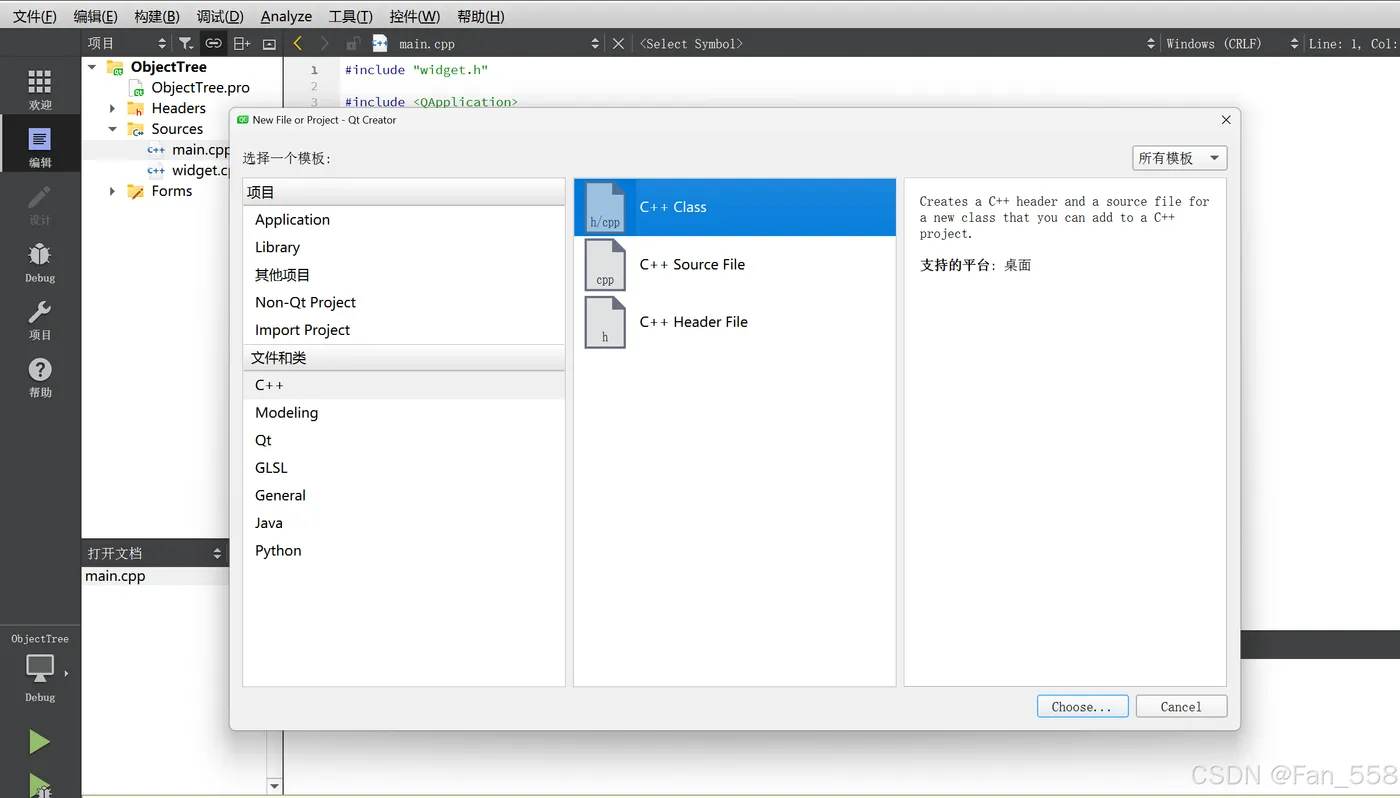Collapse the ObjectTree project node
Viewport: 1400px width, 798px height.
(92, 67)
